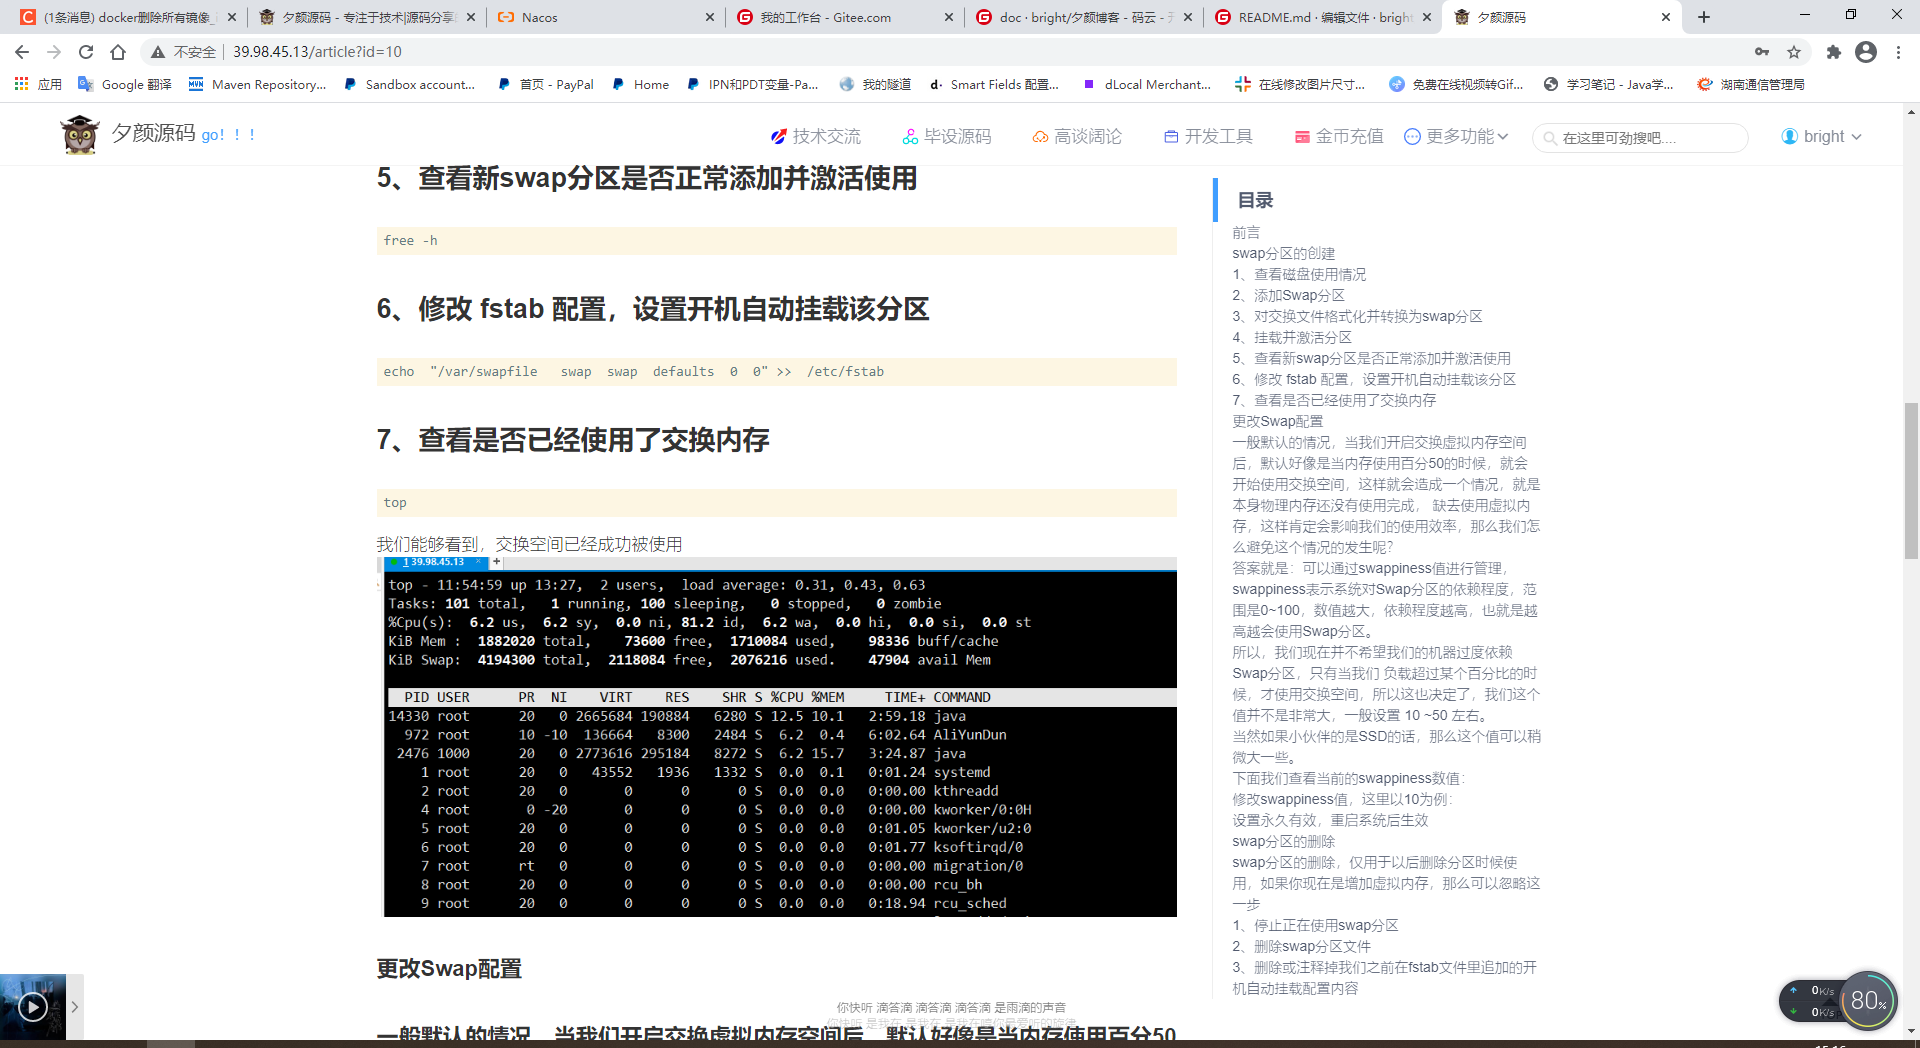Image resolution: width=1920 pixels, height=1048 pixels.
Task: Open 首页 - PayPal bookmark
Action: (546, 84)
